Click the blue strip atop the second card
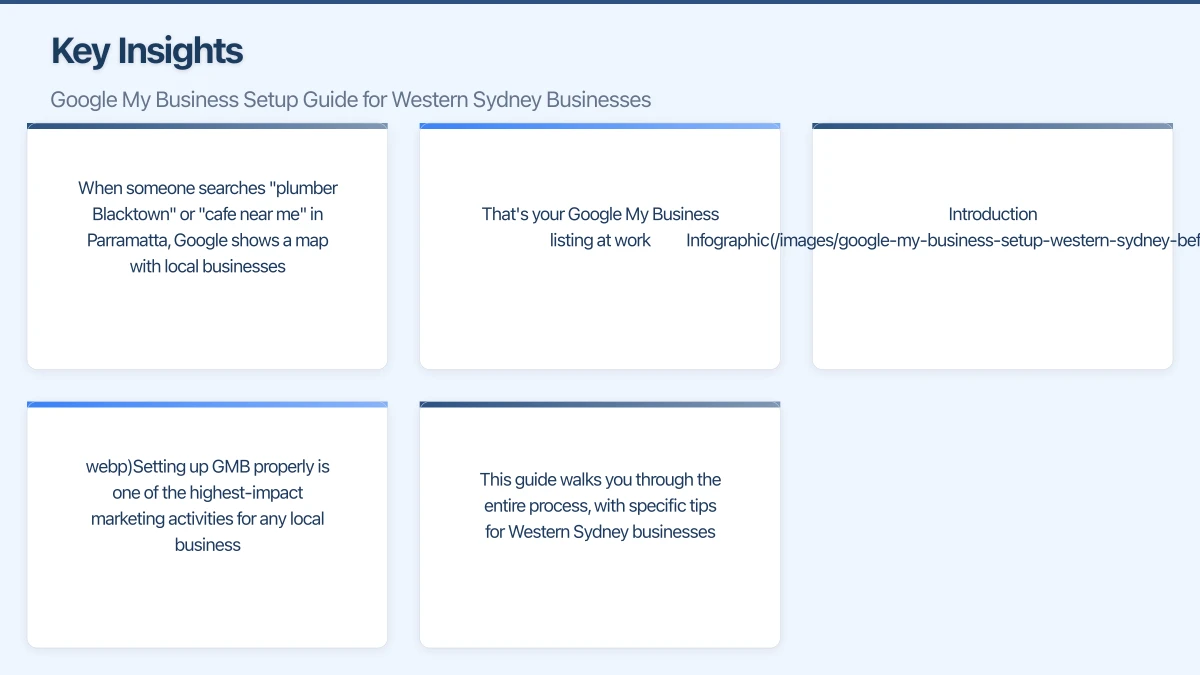Viewport: 1200px width, 675px height. pos(600,125)
